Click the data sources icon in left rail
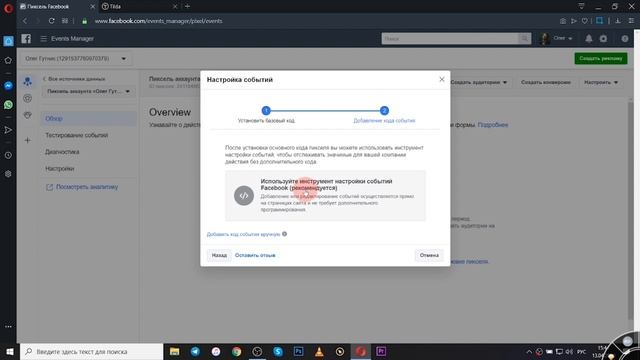The height and width of the screenshot is (360, 640). point(27,82)
